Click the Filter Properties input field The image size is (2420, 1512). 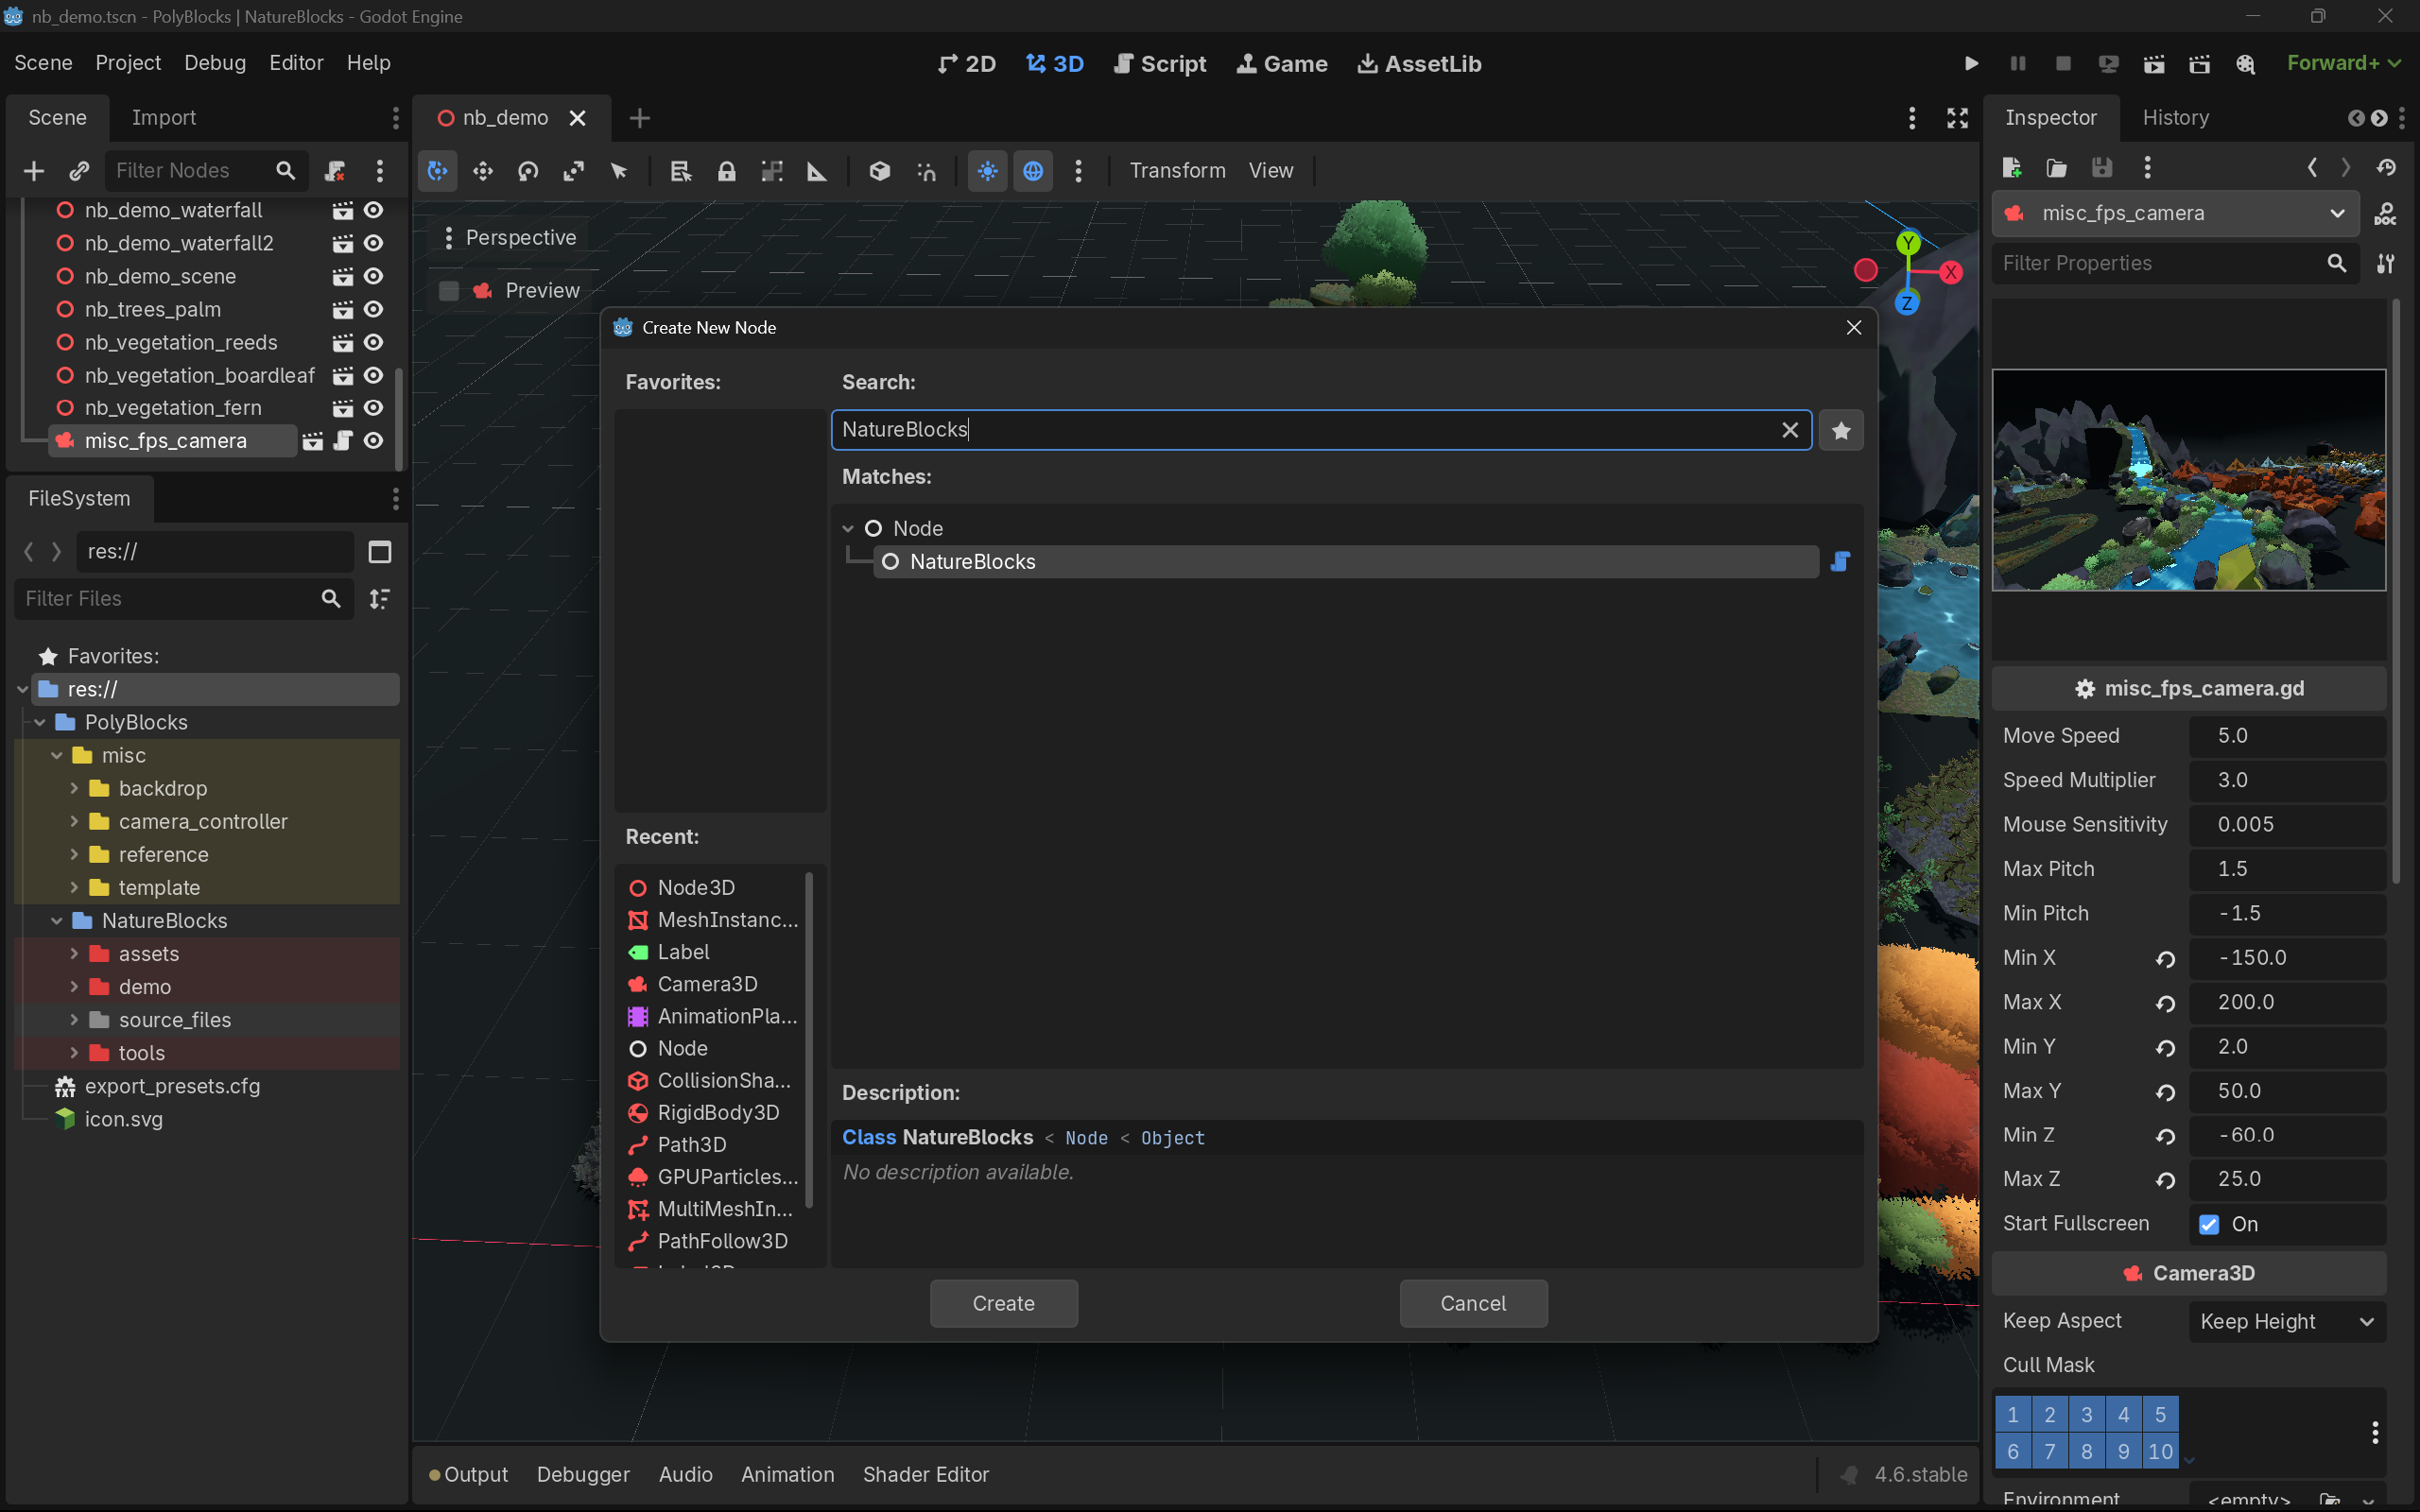click(2175, 263)
